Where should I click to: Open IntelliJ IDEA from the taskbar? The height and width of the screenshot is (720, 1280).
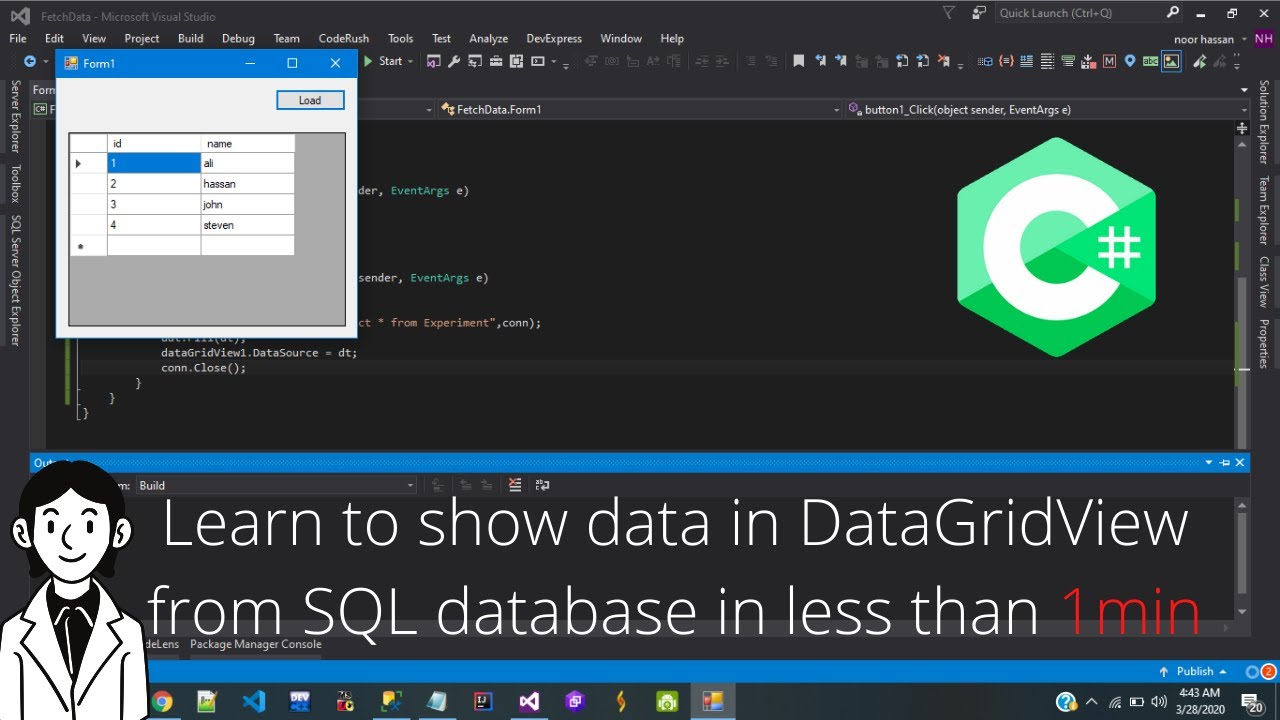484,701
